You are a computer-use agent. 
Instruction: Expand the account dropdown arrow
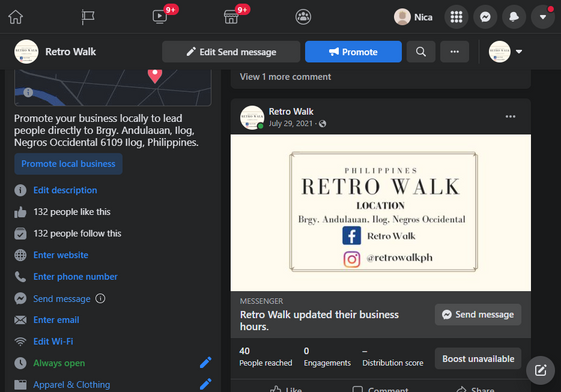tap(543, 17)
